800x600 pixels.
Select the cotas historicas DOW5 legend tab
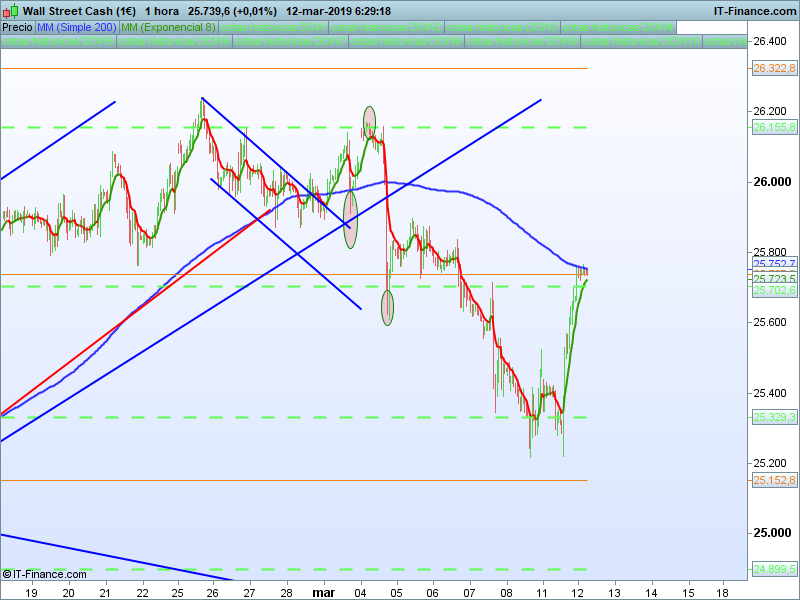pos(58,41)
